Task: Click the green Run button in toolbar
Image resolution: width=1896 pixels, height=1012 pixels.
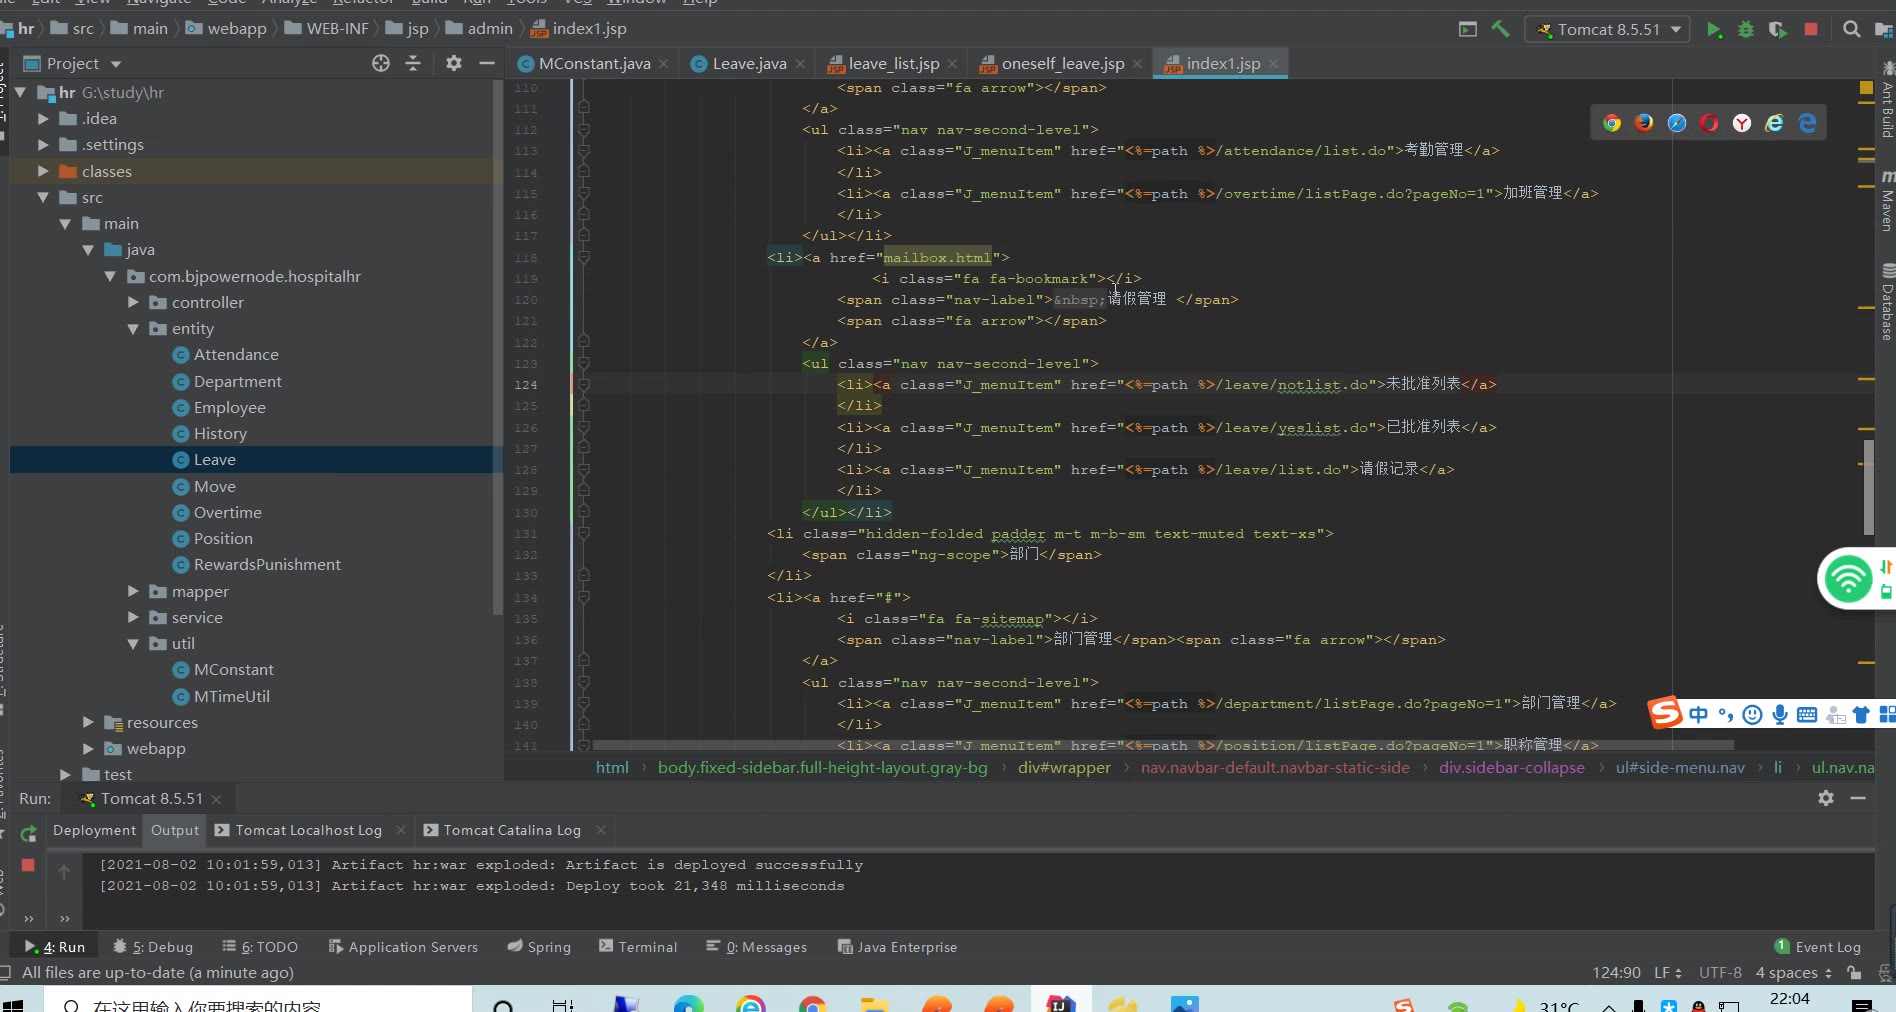Action: (x=1714, y=30)
